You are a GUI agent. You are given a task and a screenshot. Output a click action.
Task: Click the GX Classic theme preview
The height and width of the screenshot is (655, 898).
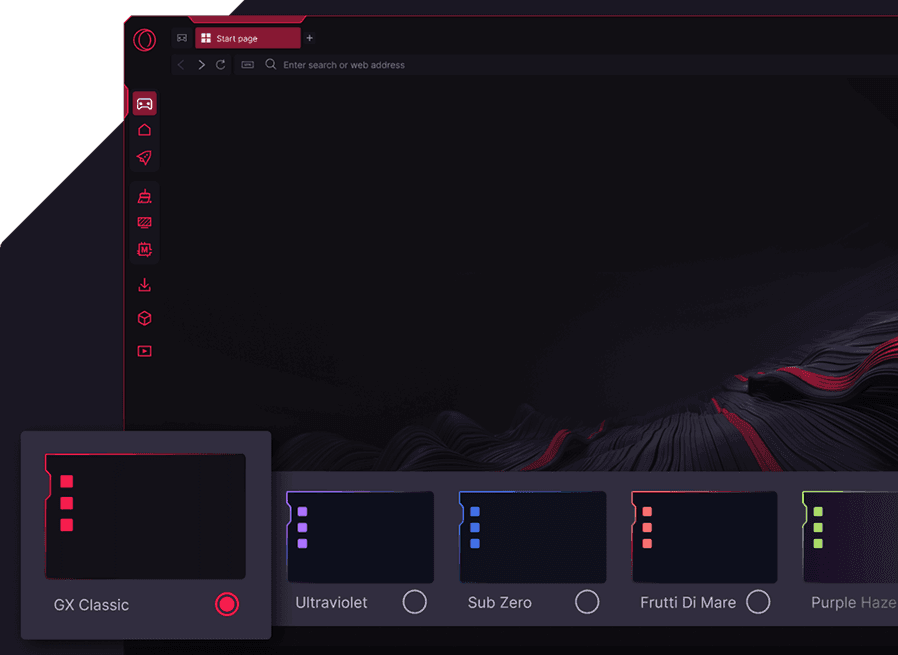[x=145, y=516]
